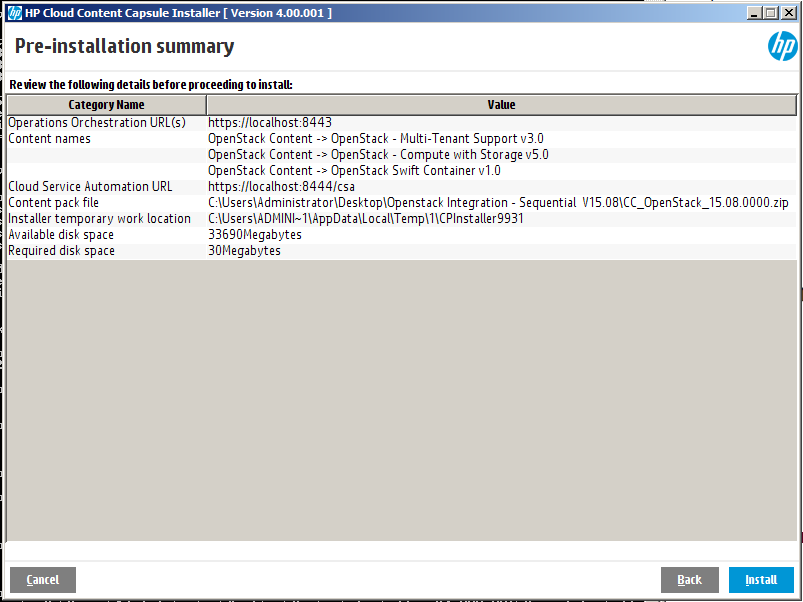Click the Content pack file zip path
This screenshot has height=602, width=803.
pos(497,203)
